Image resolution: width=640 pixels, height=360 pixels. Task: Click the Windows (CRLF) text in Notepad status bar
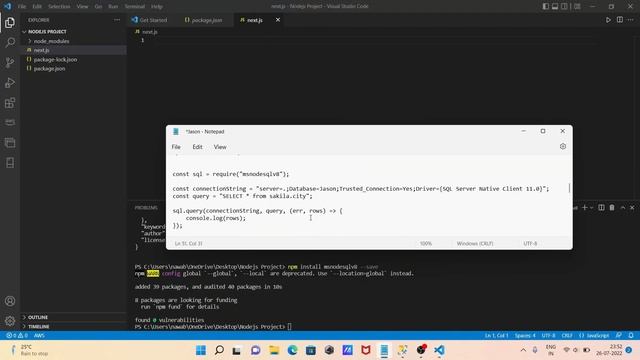[x=475, y=243]
